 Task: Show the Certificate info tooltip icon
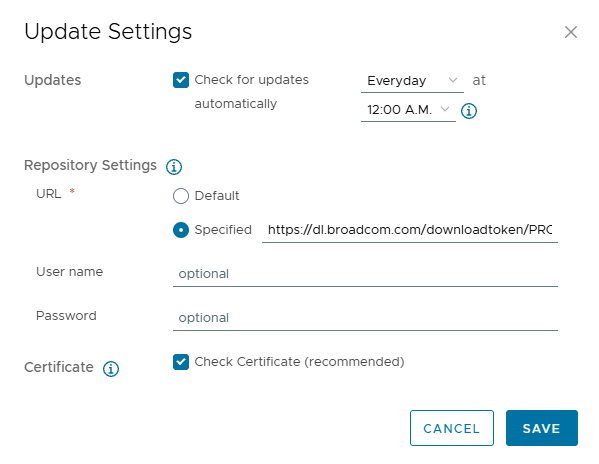point(111,369)
